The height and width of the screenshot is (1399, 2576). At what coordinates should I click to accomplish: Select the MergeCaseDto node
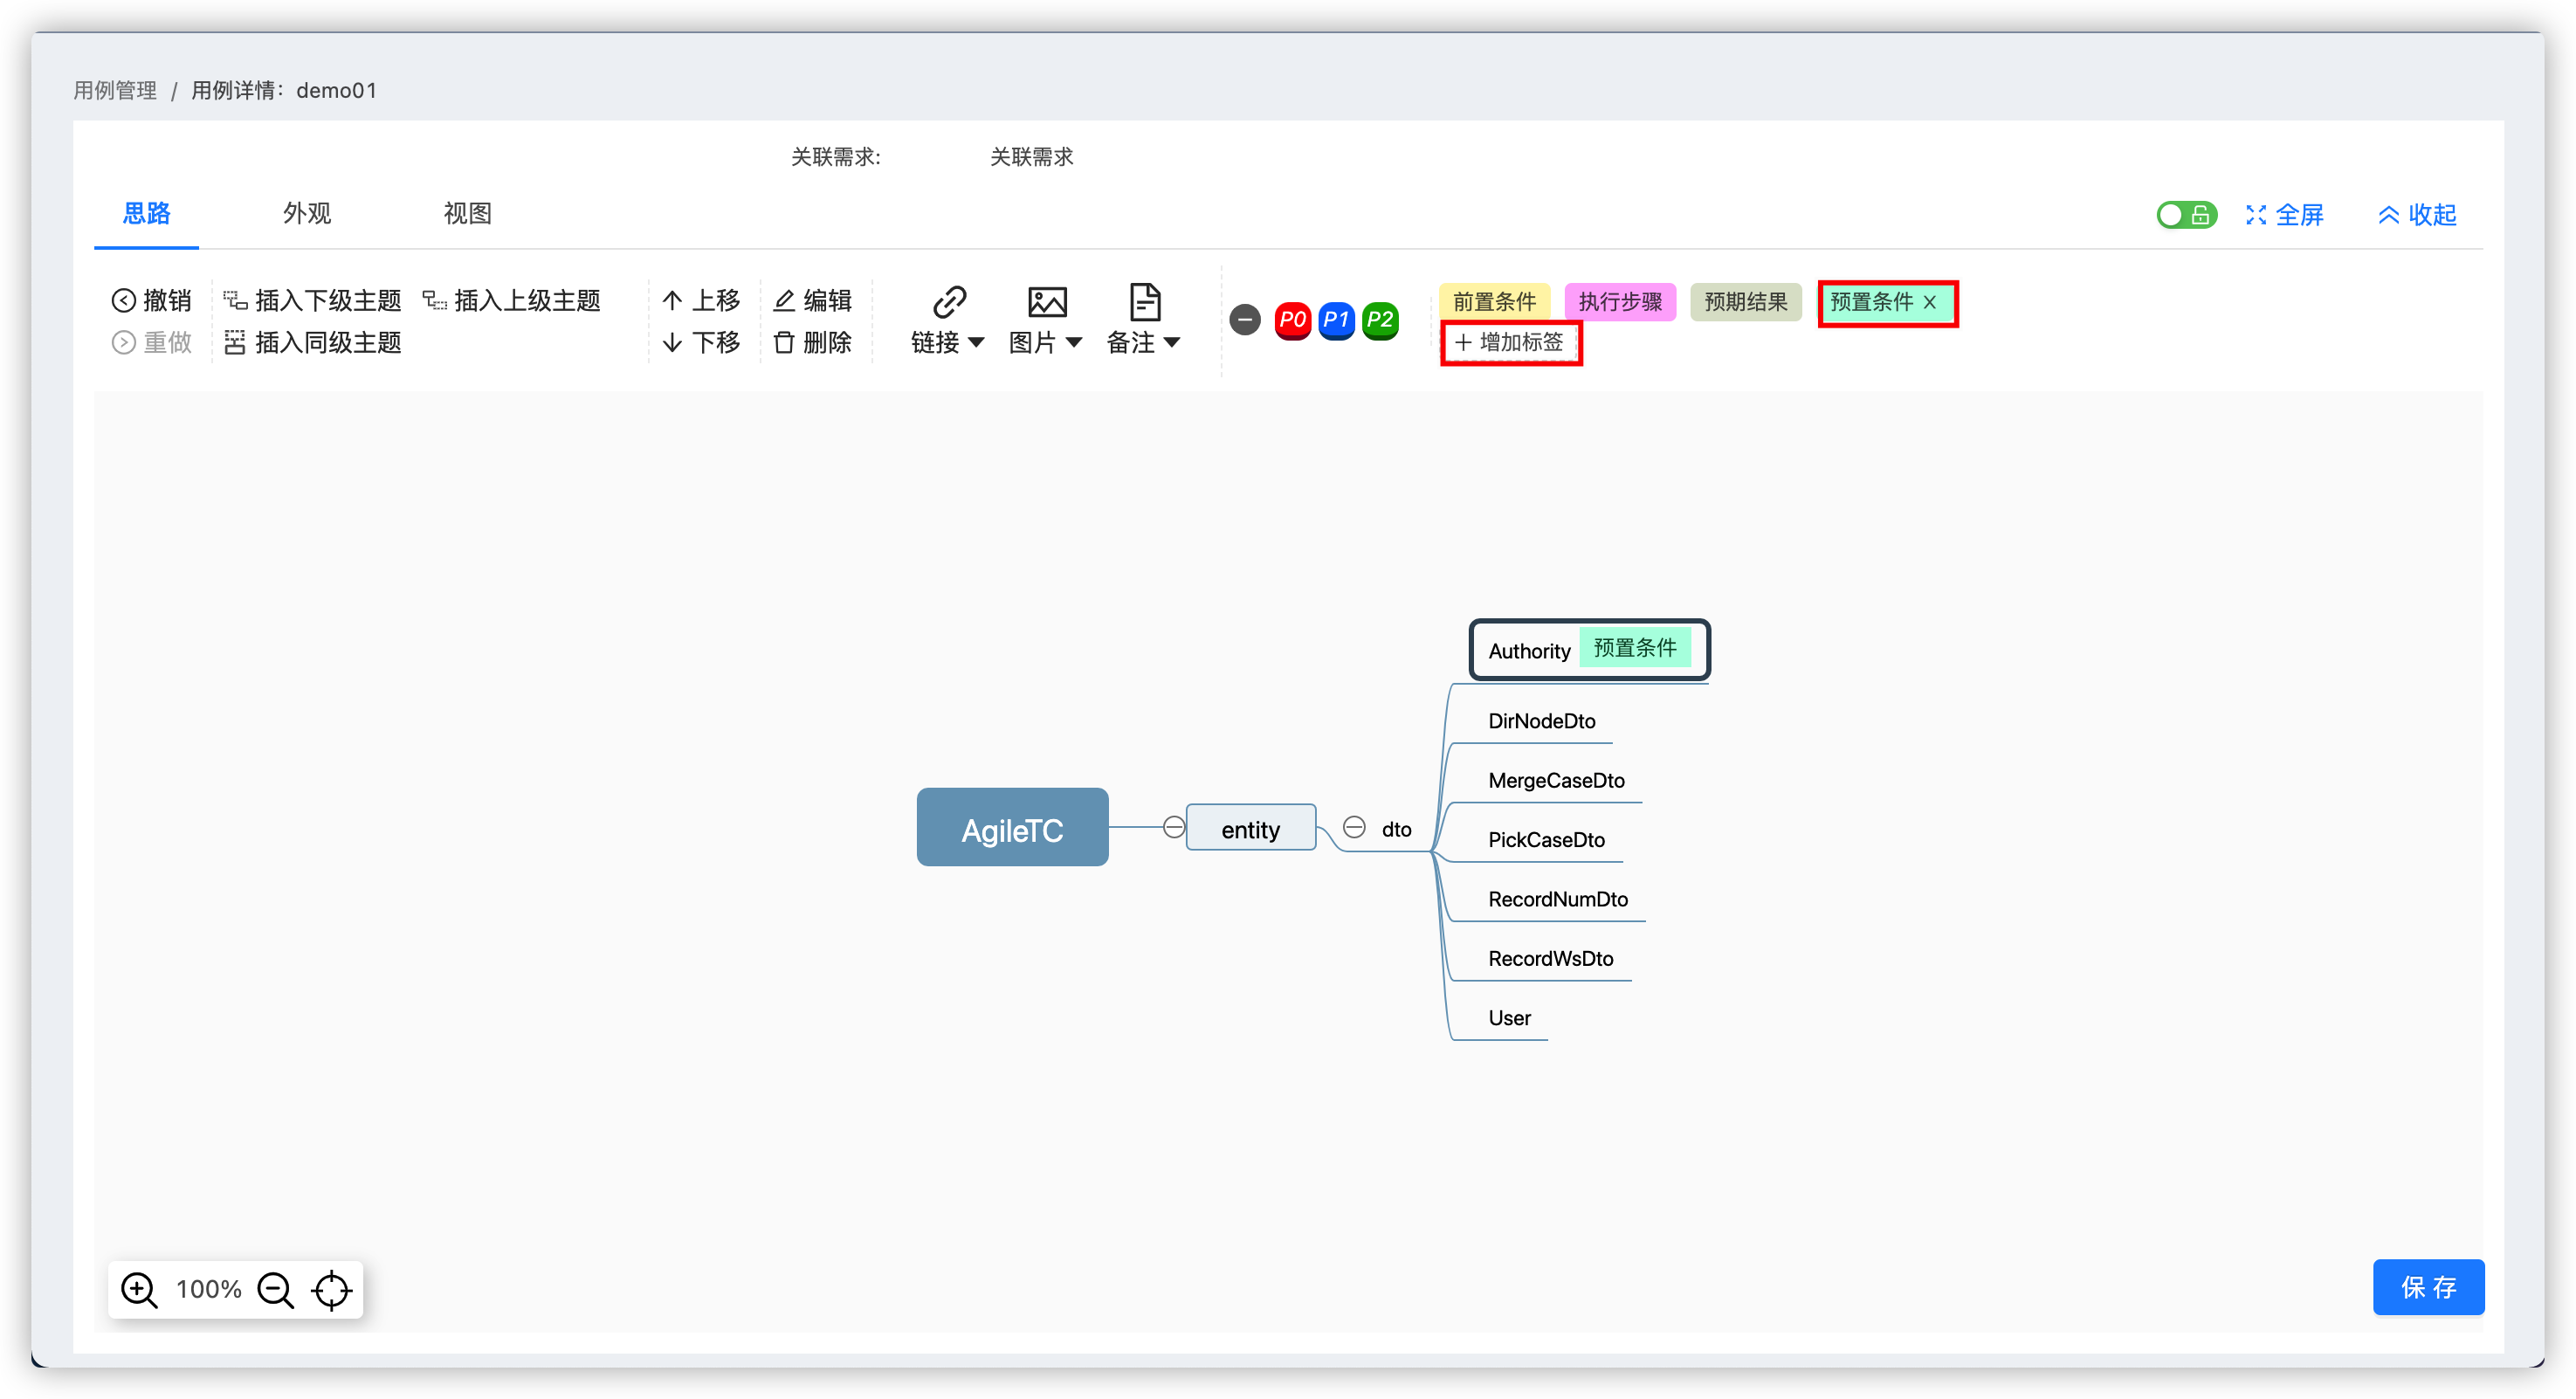[1556, 780]
